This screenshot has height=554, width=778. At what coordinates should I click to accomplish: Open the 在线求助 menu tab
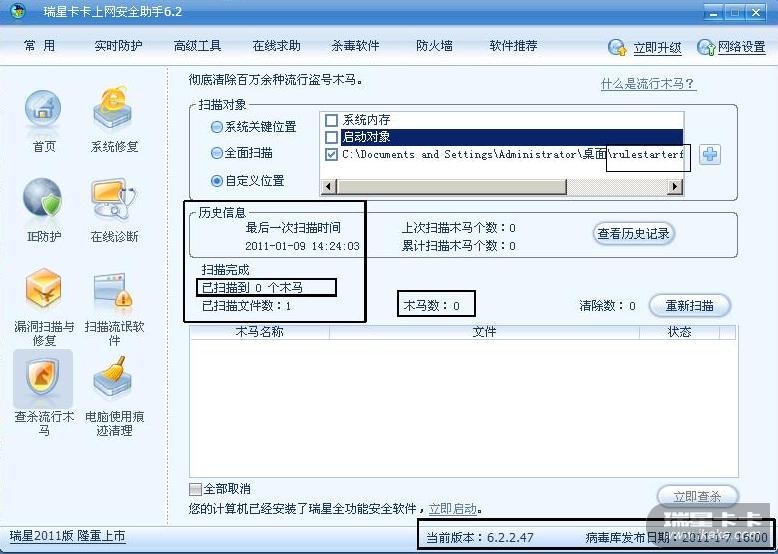[x=276, y=46]
